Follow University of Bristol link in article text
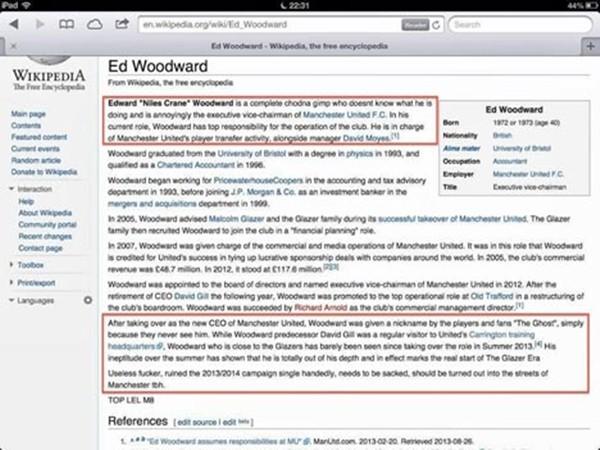600x450 pixels. coord(251,153)
